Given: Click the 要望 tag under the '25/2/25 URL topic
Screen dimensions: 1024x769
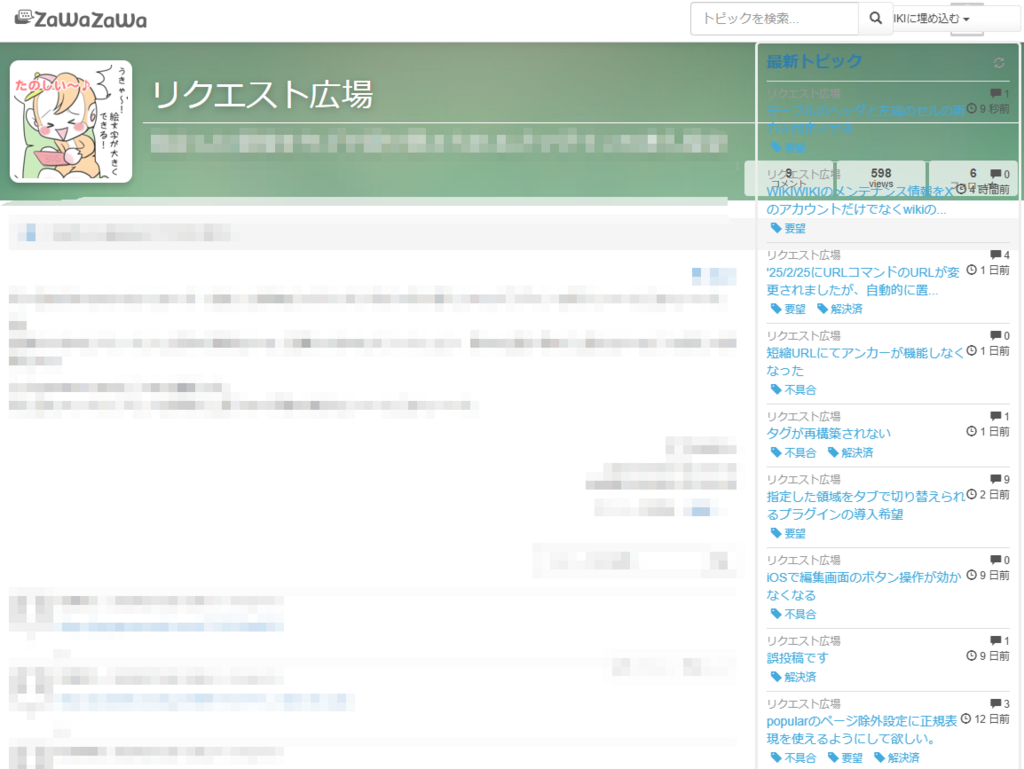Looking at the screenshot, I should [788, 309].
